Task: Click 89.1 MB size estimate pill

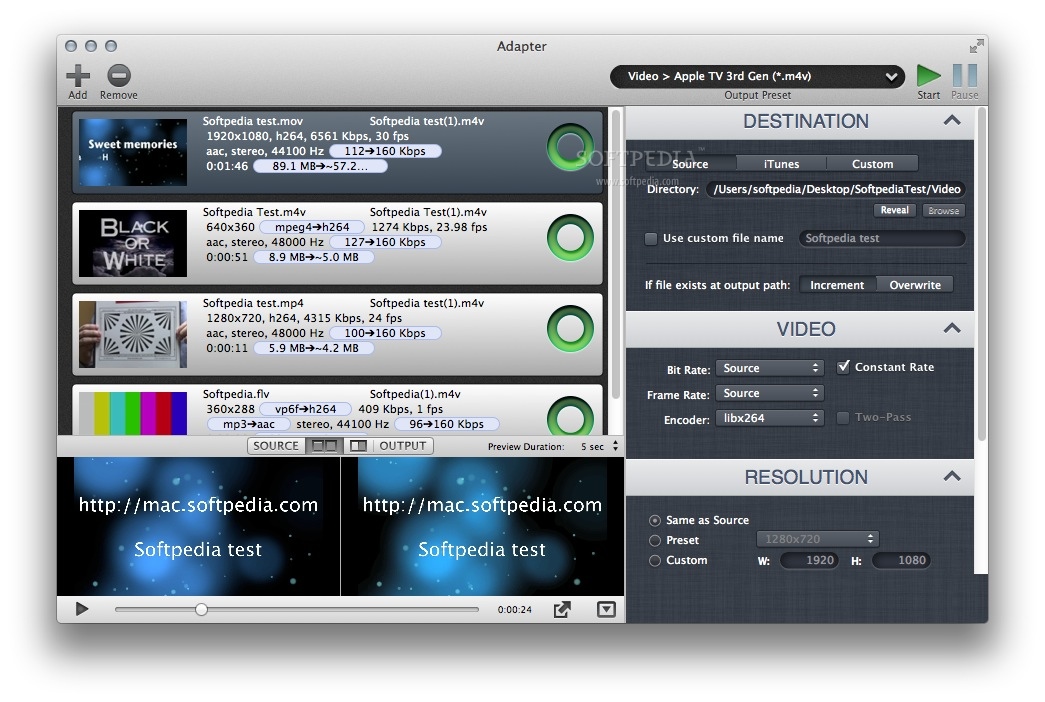Action: click(x=320, y=166)
